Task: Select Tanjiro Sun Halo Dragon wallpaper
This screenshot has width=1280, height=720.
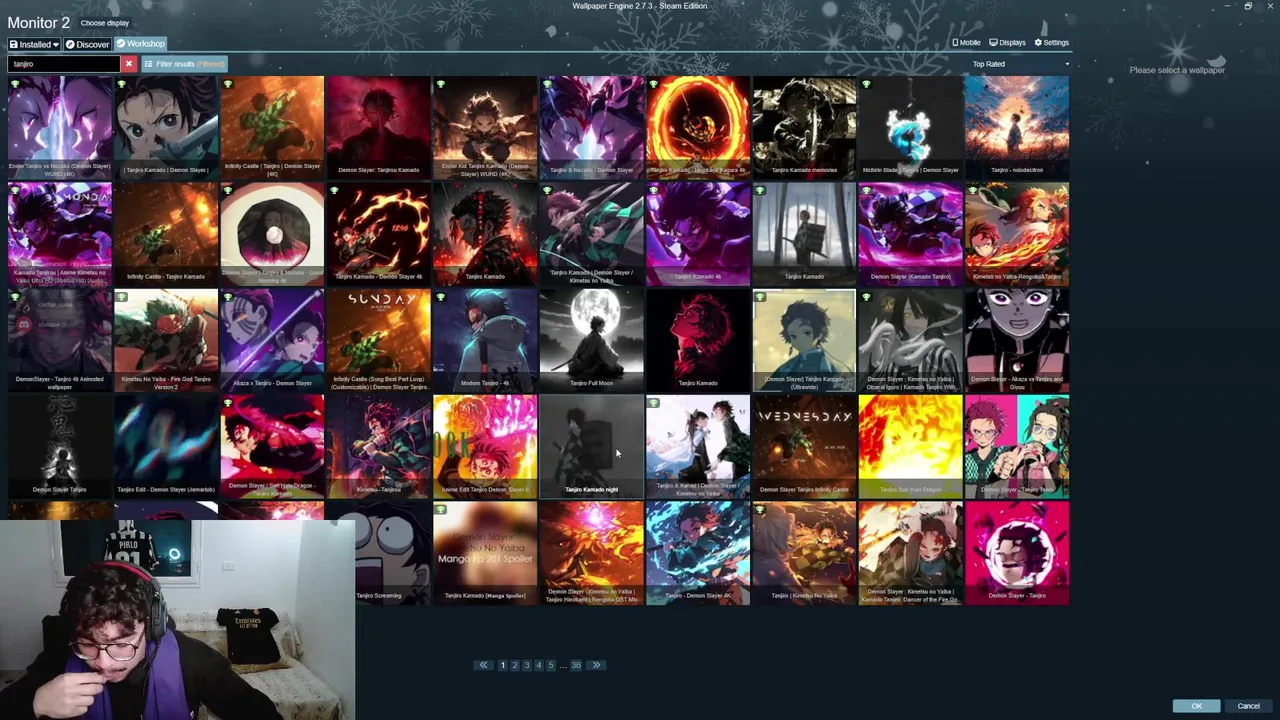Action: [910, 447]
